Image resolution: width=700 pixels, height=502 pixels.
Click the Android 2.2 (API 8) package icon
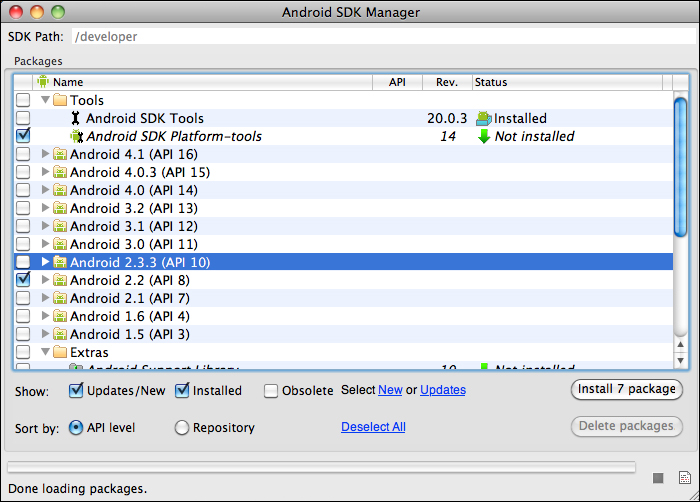pyautogui.click(x=60, y=280)
